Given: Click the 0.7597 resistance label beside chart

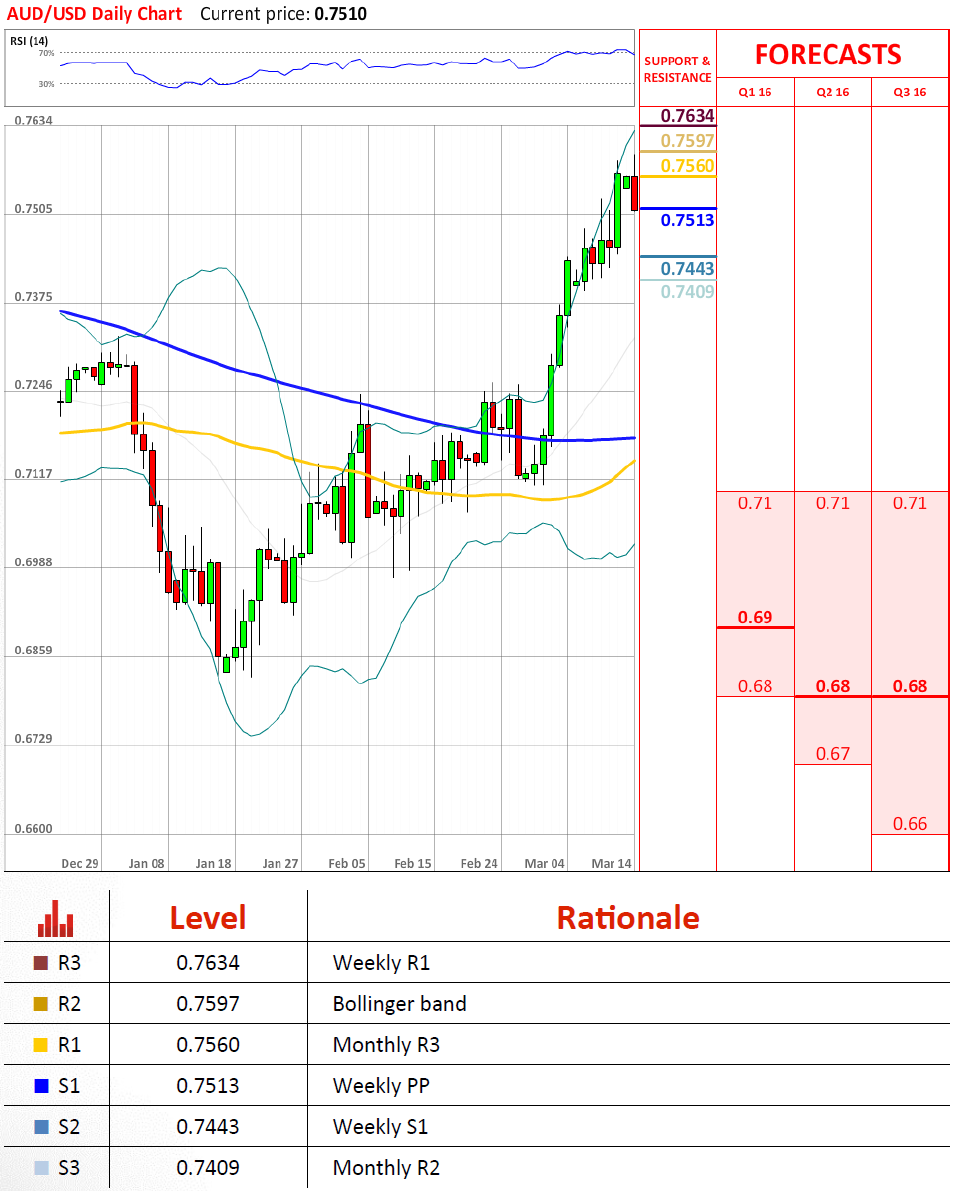Looking at the screenshot, I should click(x=687, y=141).
